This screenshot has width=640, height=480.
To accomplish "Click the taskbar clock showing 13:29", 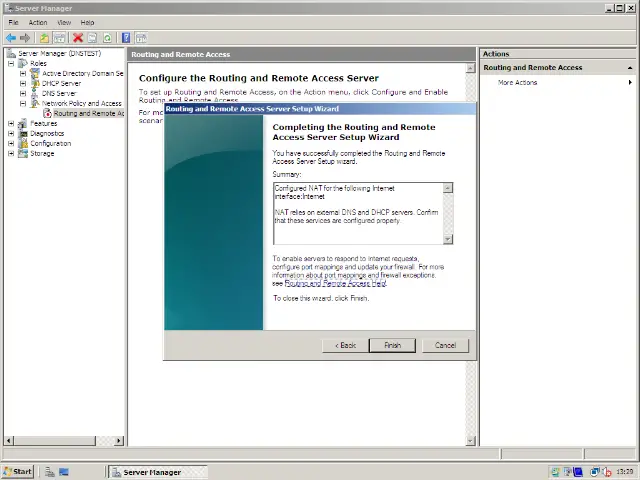I will click(x=624, y=472).
